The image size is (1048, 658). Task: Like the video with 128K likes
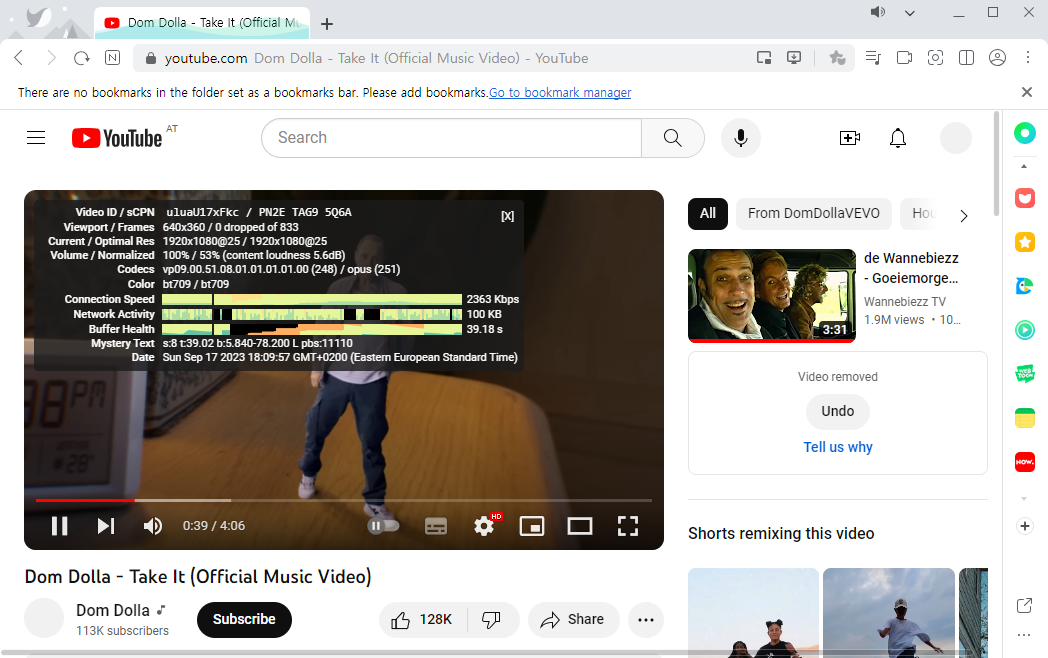(x=422, y=620)
